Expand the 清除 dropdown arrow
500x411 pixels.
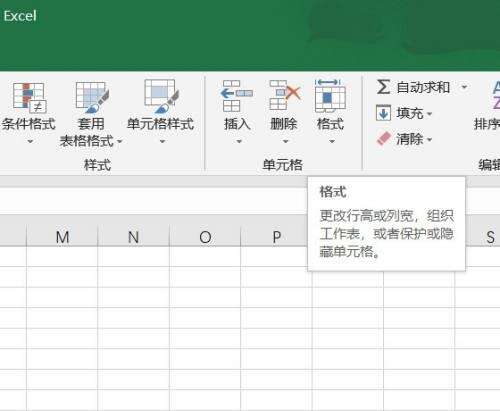(429, 140)
